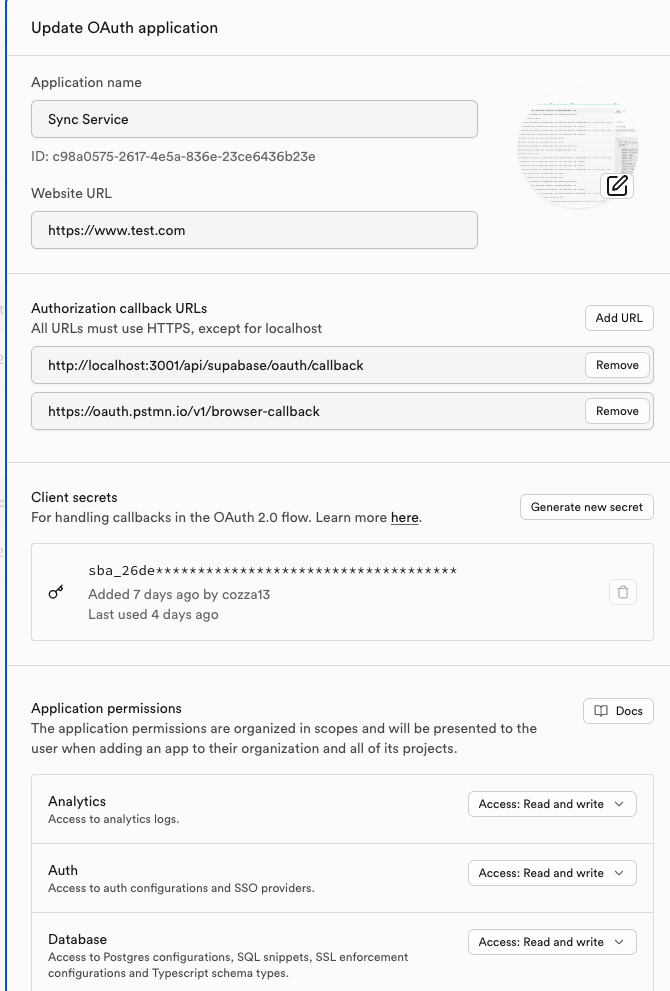Viewport: 670px width, 991px height.
Task: Remove the localhost callback URL
Action: 617,365
